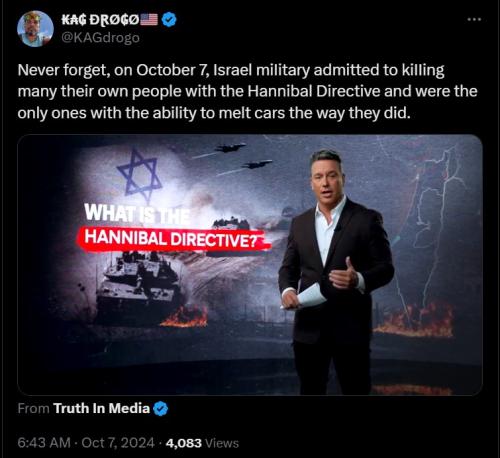The height and width of the screenshot is (458, 500).
Task: Click the 'WHAT IS THE' title text
Action: (x=137, y=213)
